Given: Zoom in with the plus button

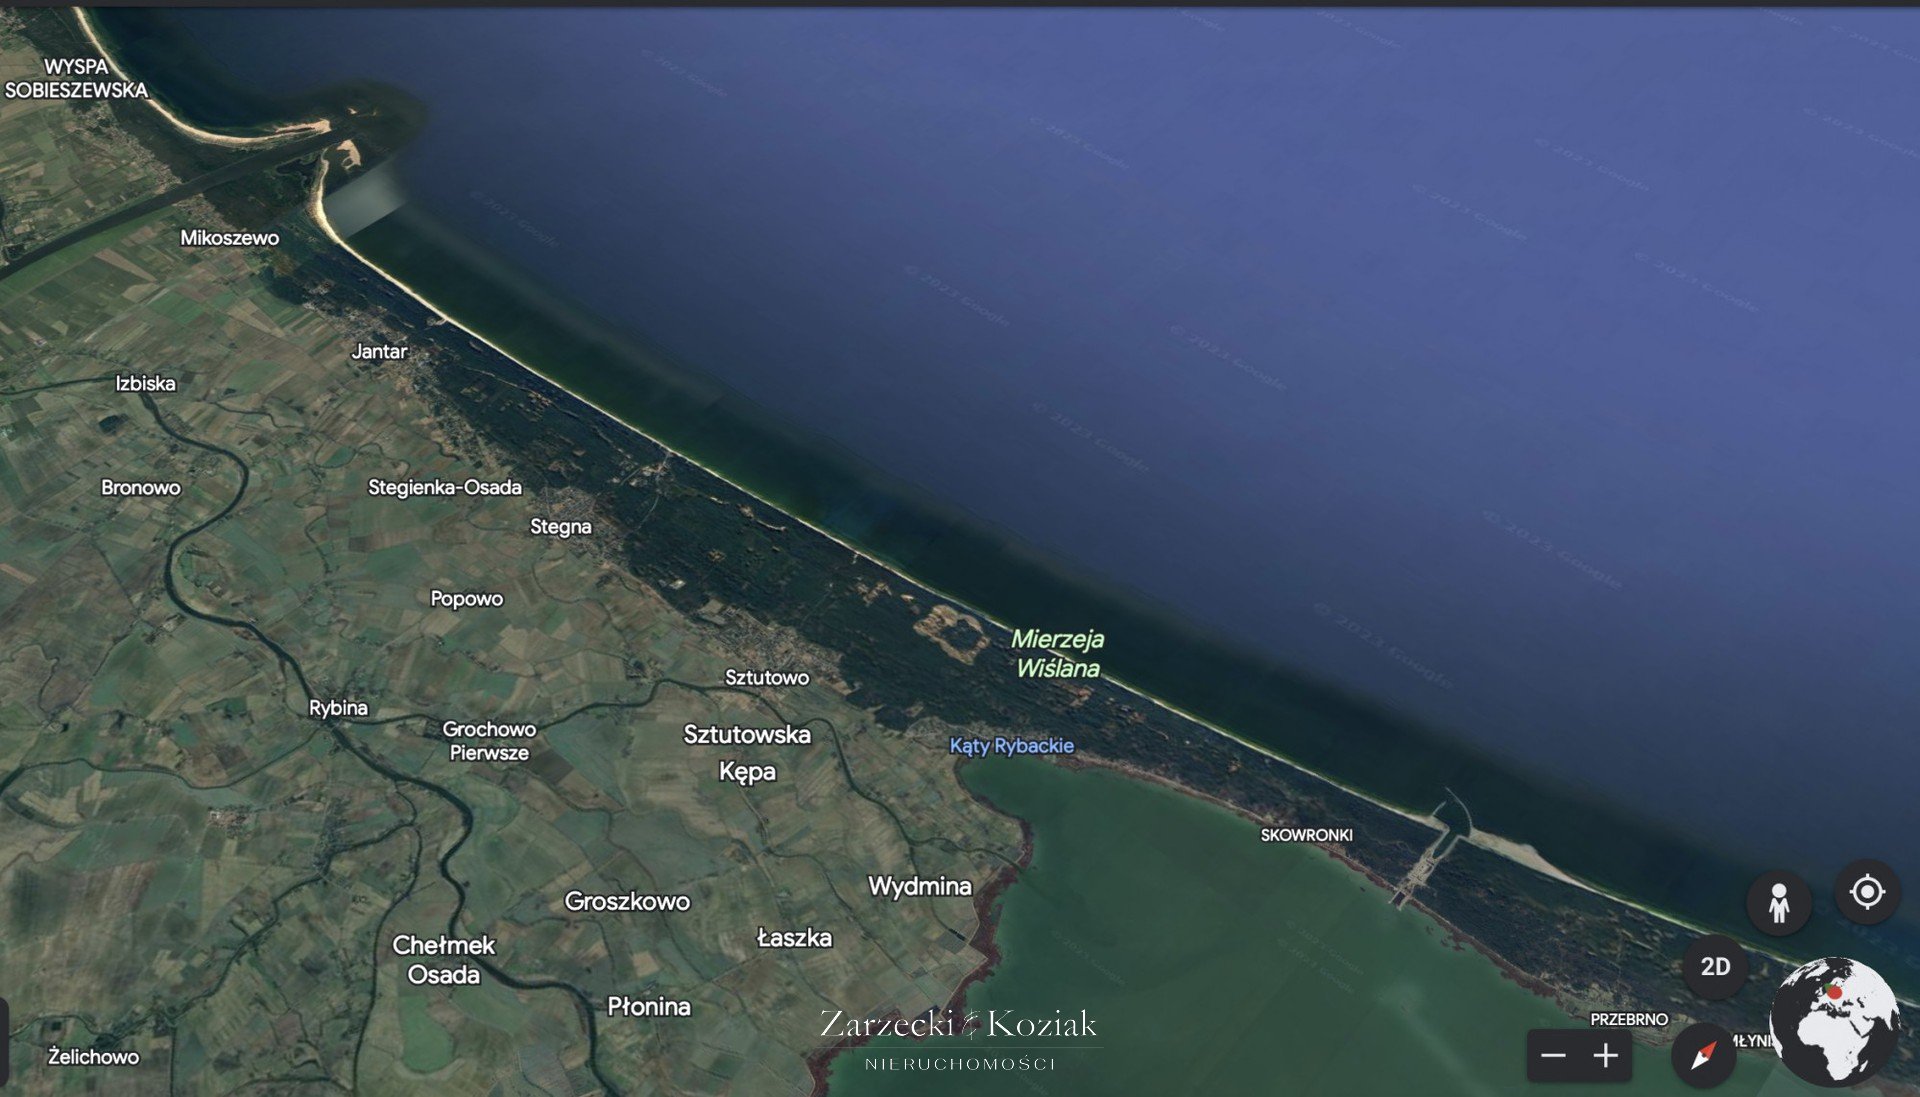Looking at the screenshot, I should (x=1606, y=1056).
